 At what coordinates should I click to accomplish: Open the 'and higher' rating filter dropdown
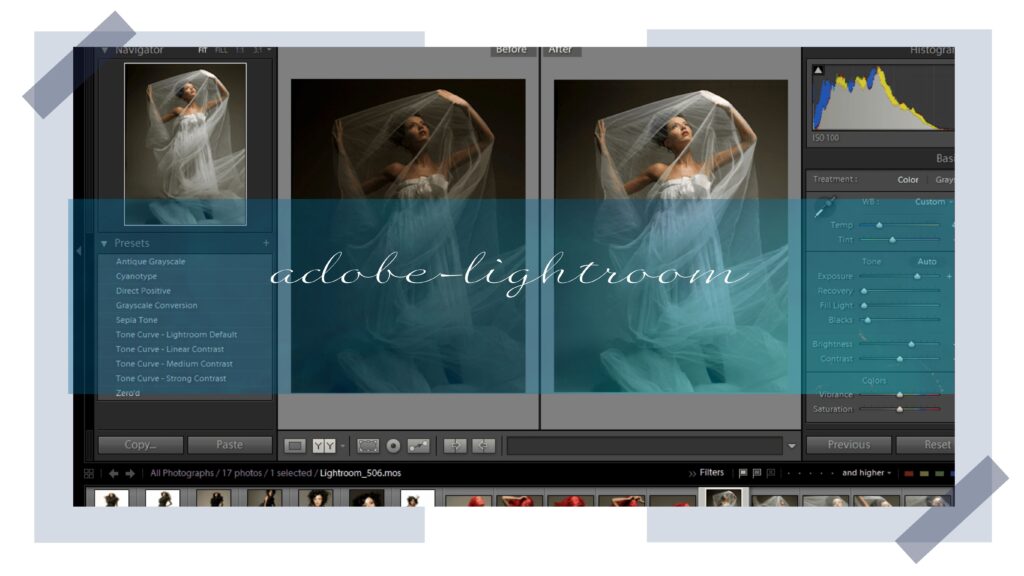tap(866, 473)
